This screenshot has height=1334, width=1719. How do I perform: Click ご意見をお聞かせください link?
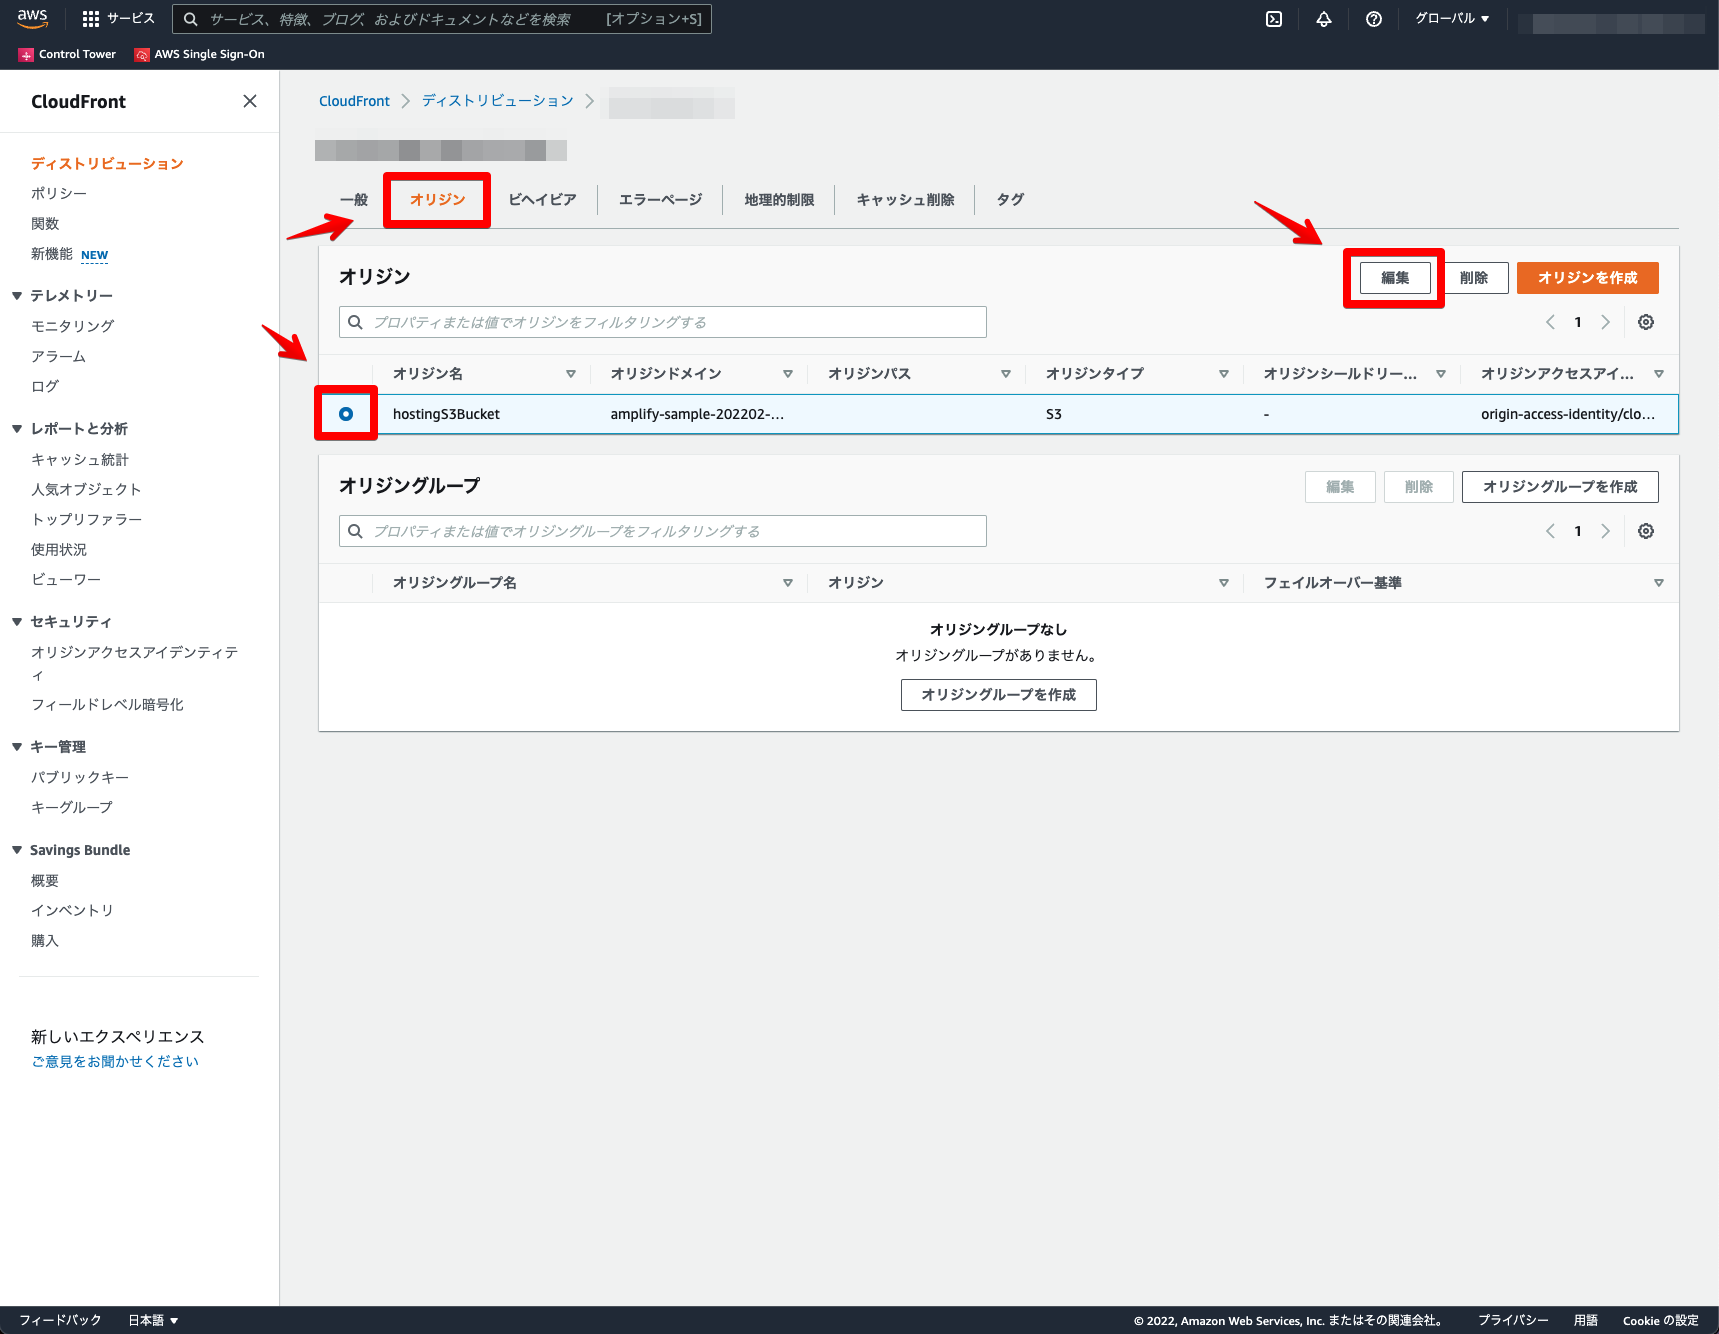(115, 1062)
